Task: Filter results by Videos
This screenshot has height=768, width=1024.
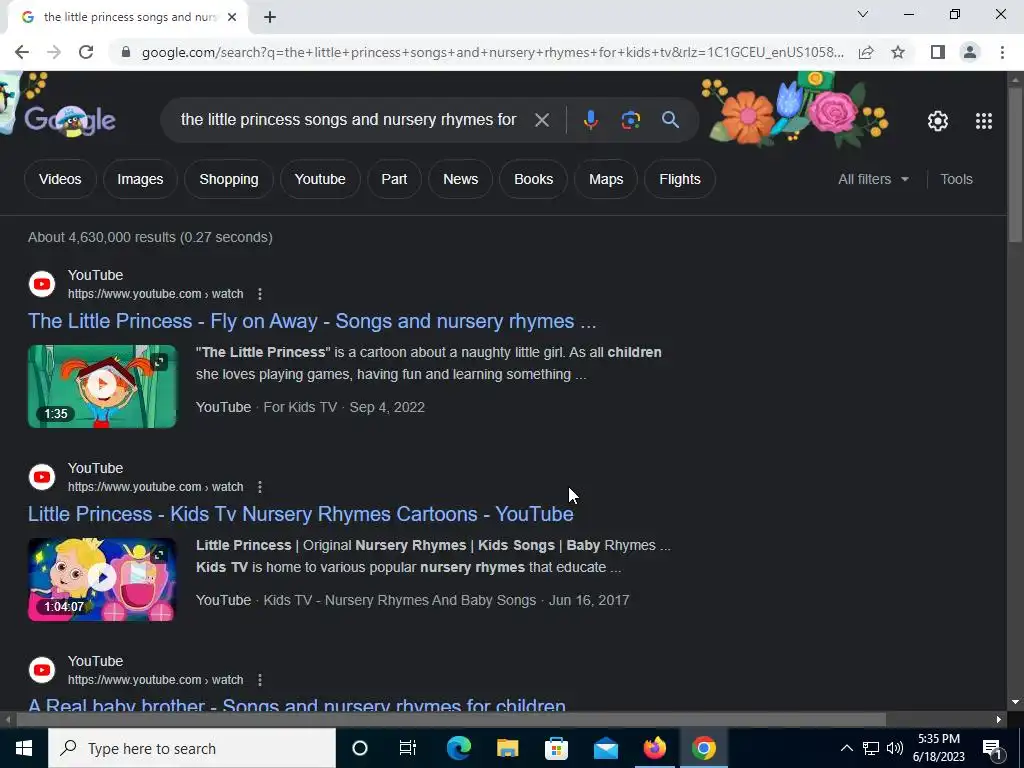Action: click(60, 179)
